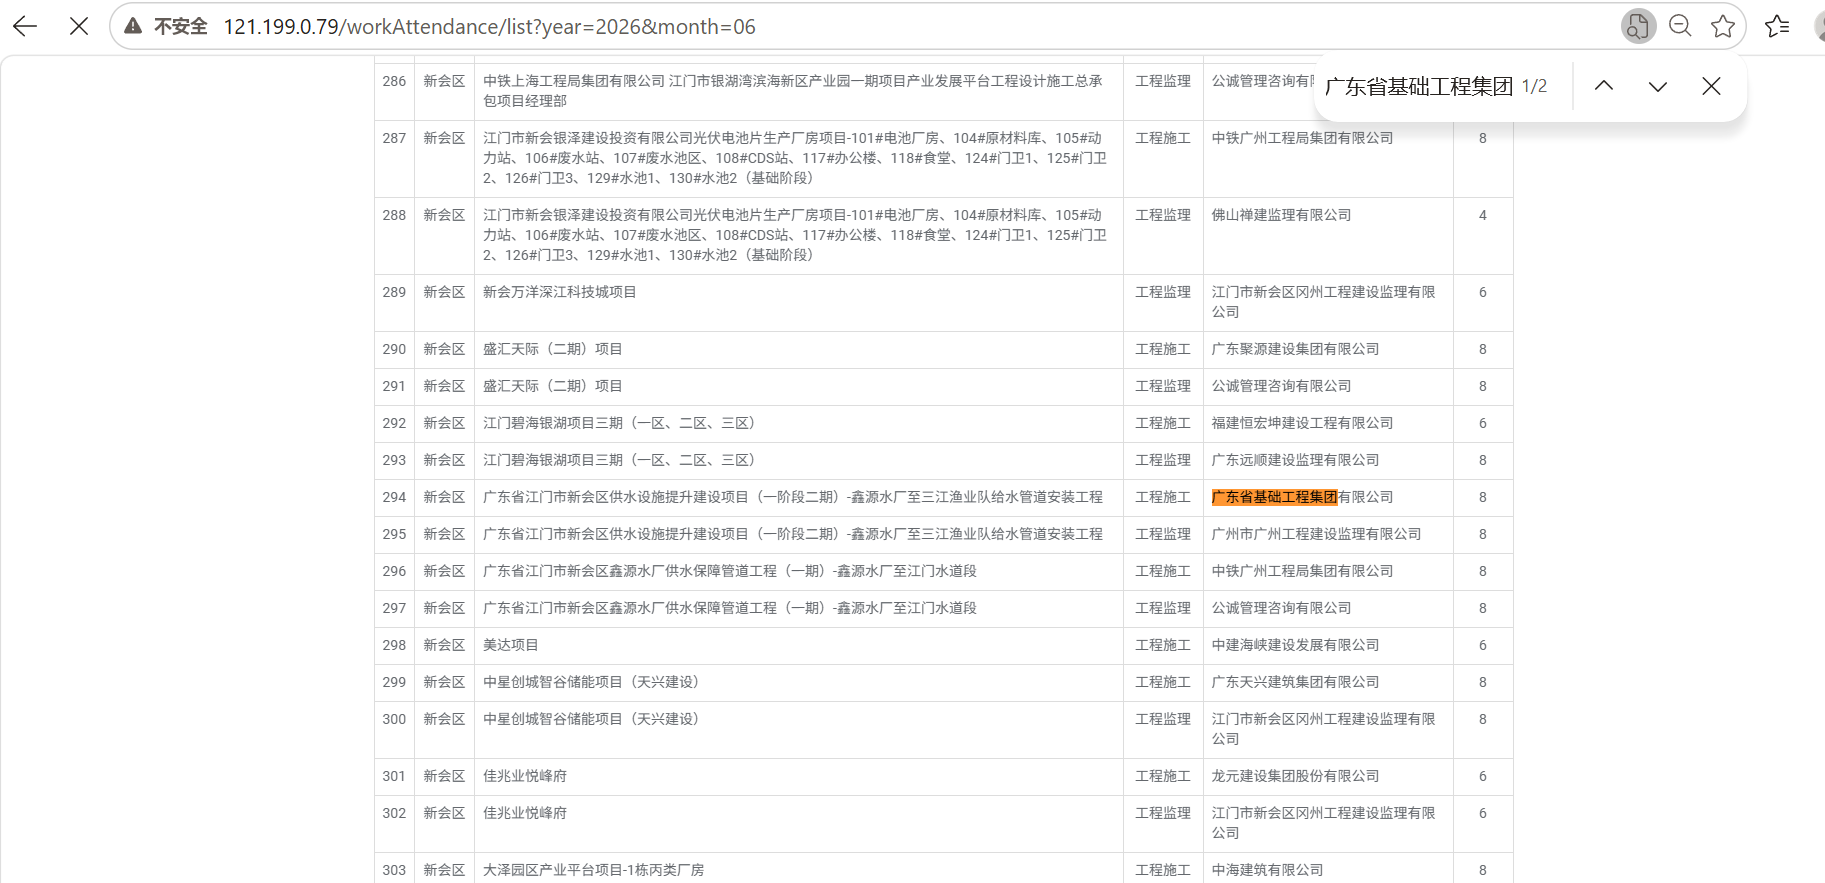
Task: Select row number 303
Action: pos(394,870)
